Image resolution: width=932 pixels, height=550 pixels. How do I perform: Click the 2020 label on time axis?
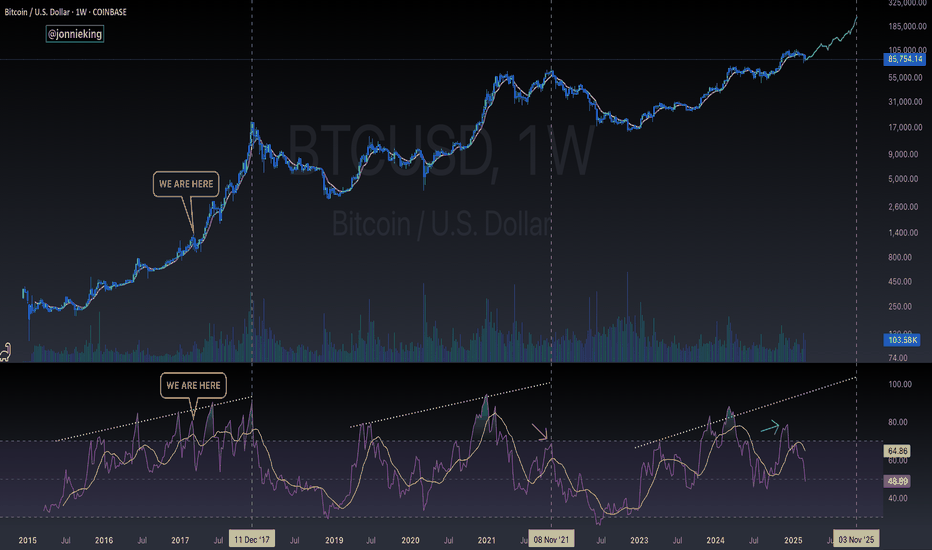[x=410, y=540]
